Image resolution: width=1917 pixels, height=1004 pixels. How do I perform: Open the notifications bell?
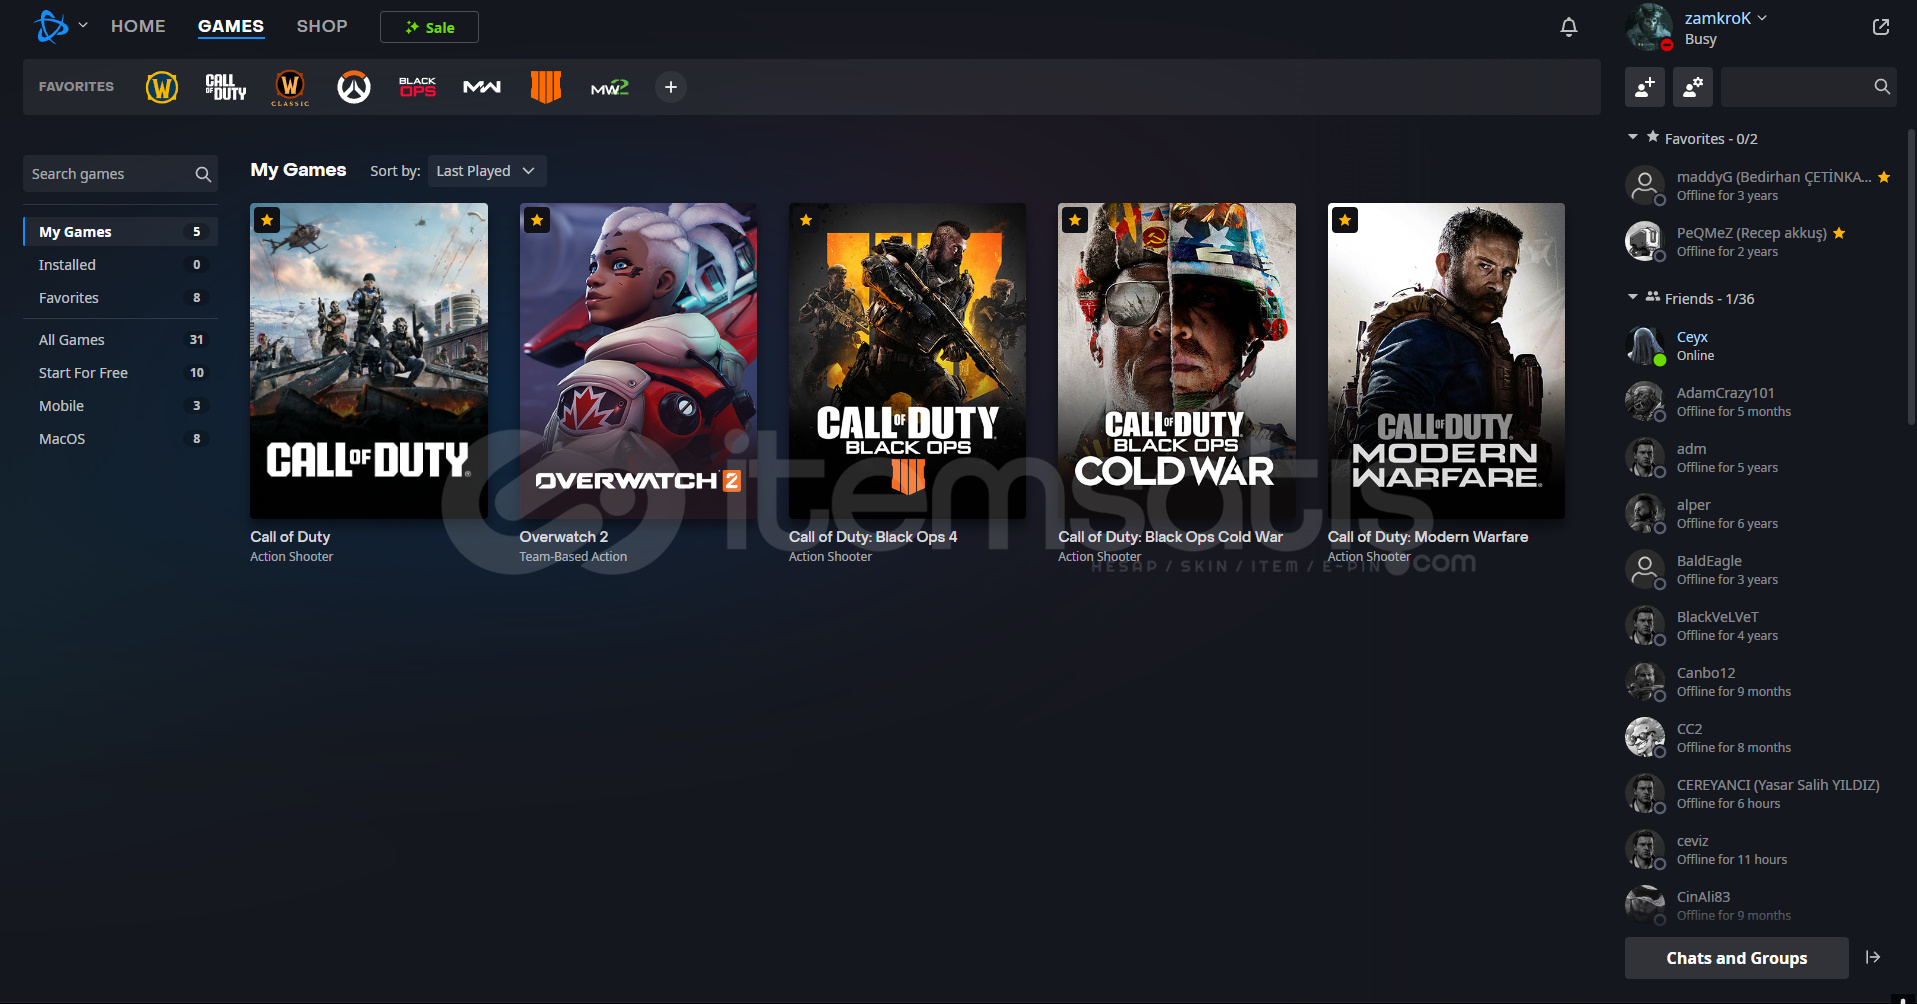(x=1569, y=27)
